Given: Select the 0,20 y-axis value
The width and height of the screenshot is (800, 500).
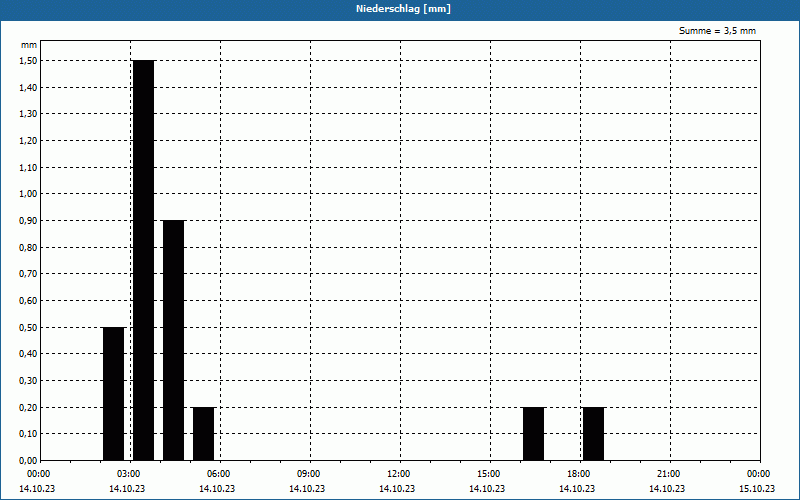Looking at the screenshot, I should pyautogui.click(x=28, y=407).
